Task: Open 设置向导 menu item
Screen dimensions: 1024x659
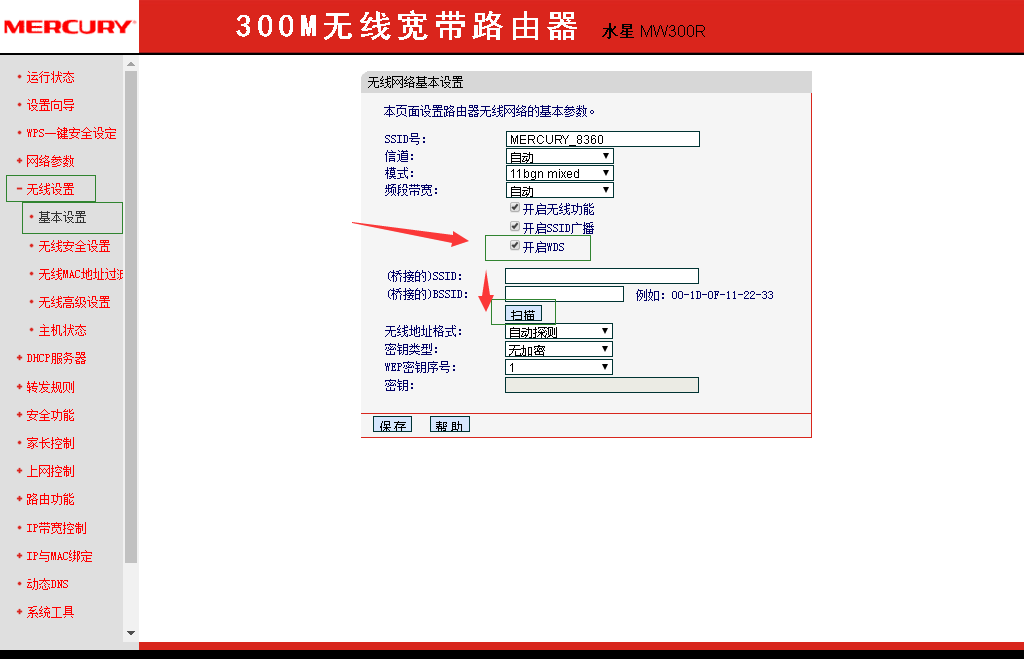Action: (50, 105)
